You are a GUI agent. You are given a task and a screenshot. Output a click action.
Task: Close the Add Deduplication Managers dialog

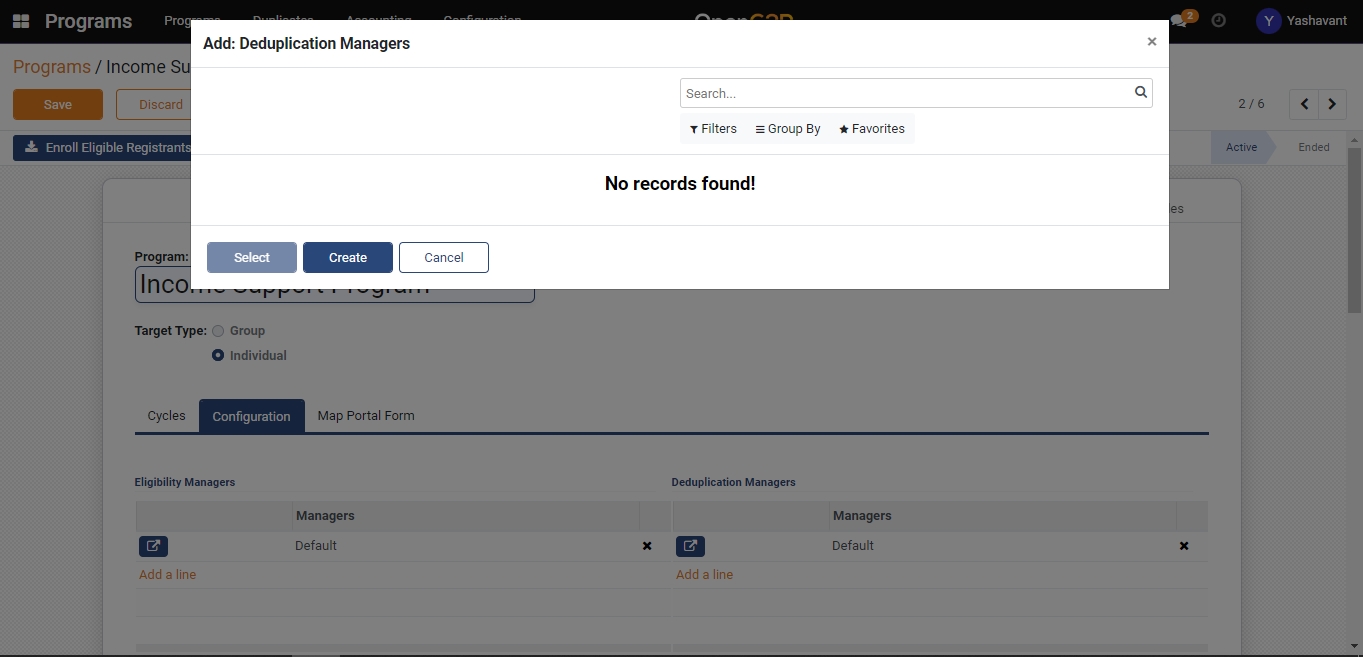tap(1151, 42)
